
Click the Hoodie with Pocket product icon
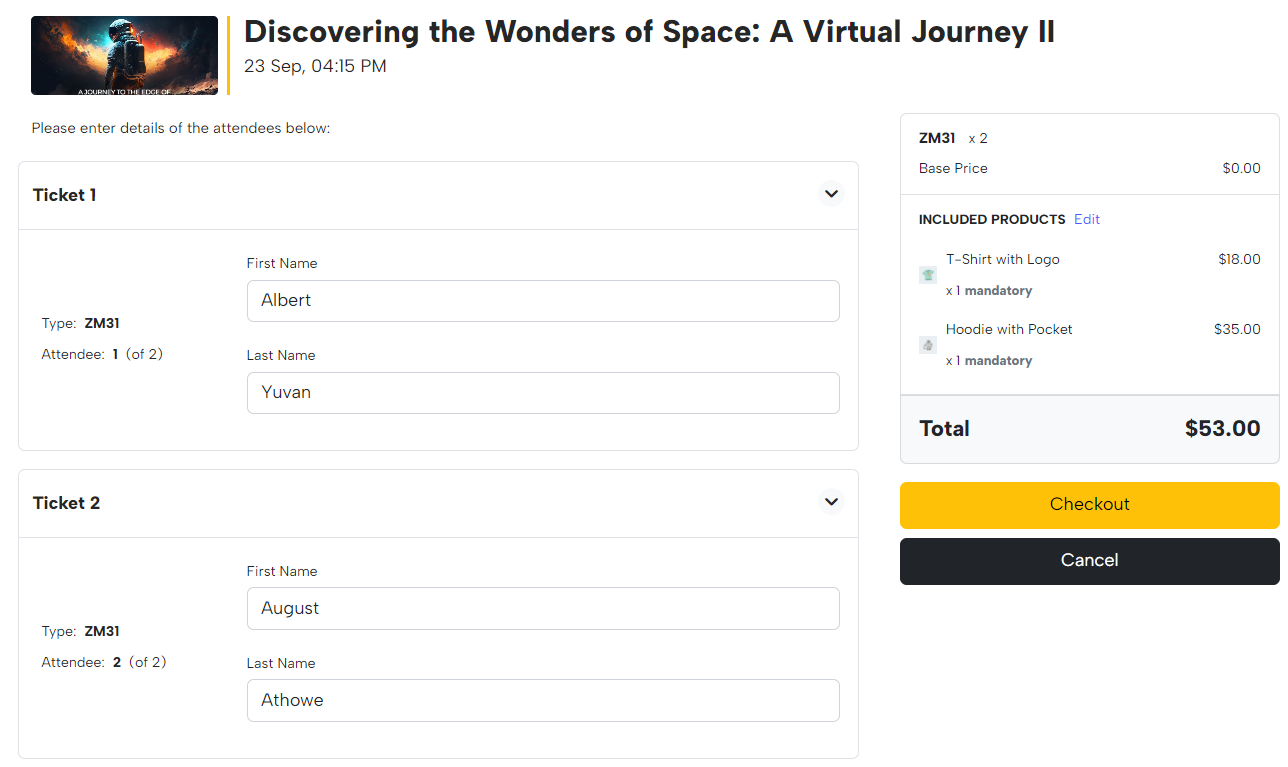(x=928, y=345)
